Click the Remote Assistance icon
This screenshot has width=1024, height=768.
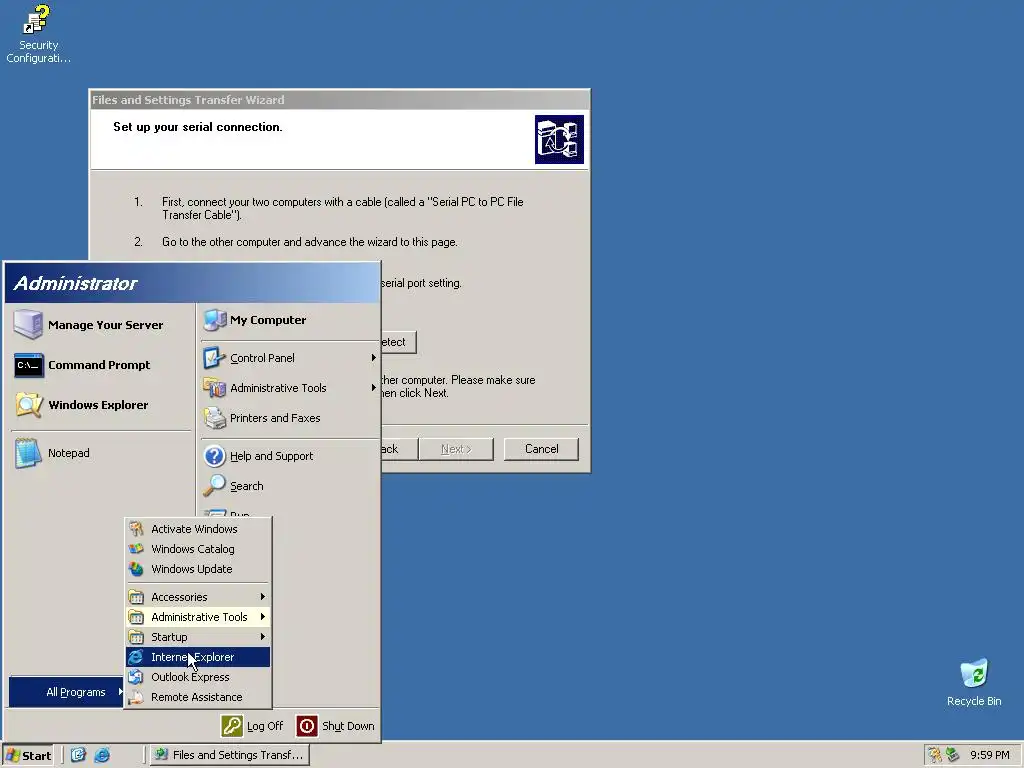coord(136,697)
